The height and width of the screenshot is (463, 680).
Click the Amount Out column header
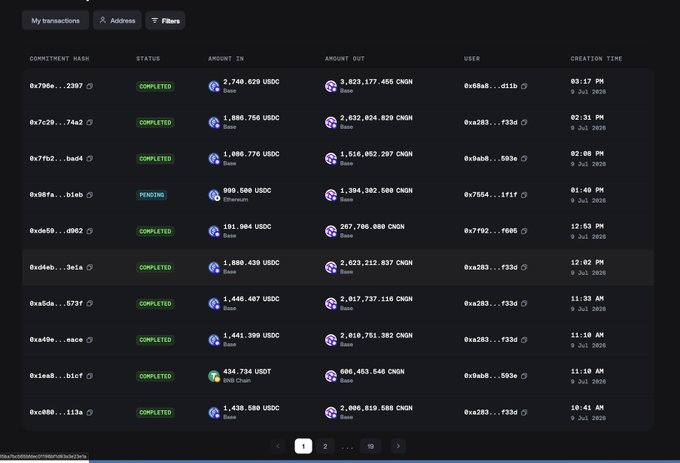point(345,59)
